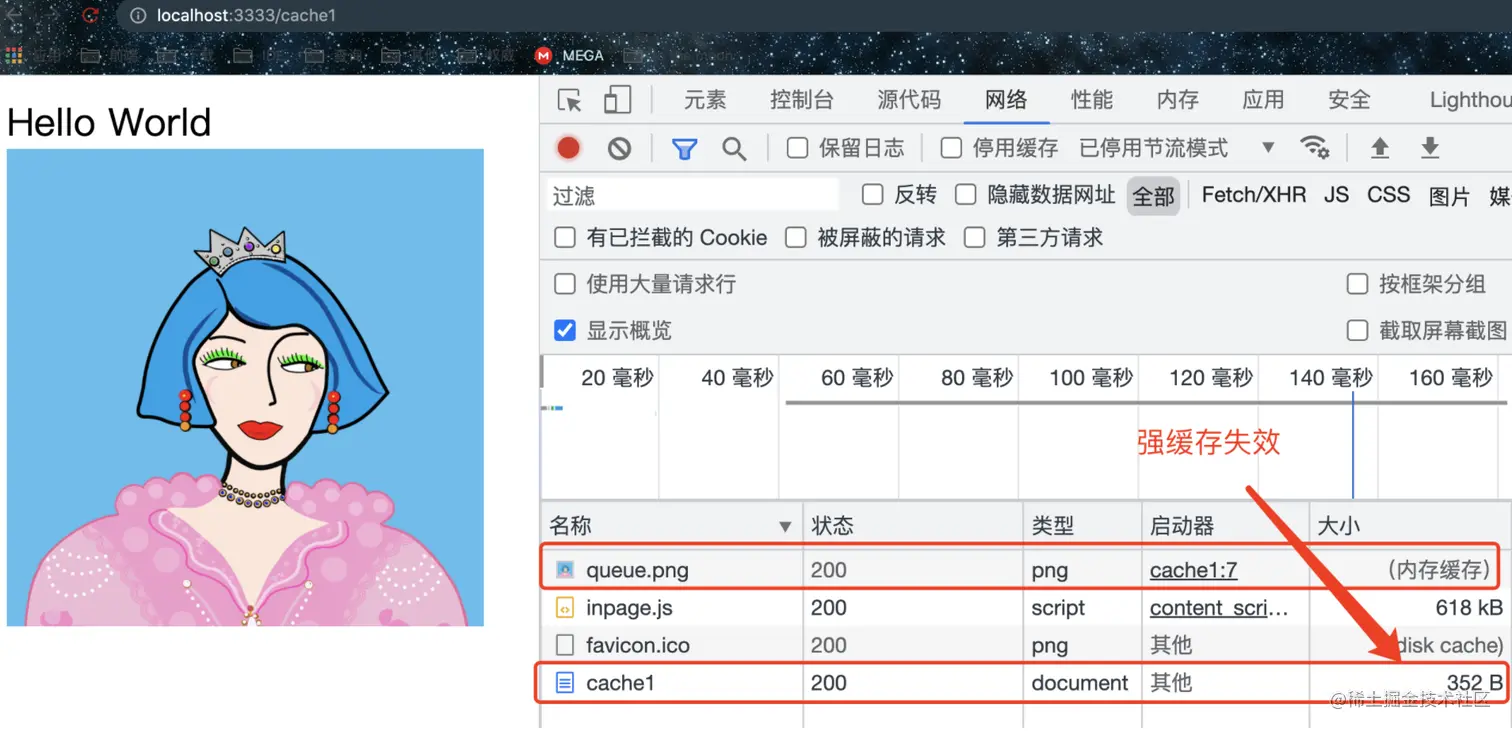
Task: Click the queen image on the page
Action: click(x=245, y=388)
